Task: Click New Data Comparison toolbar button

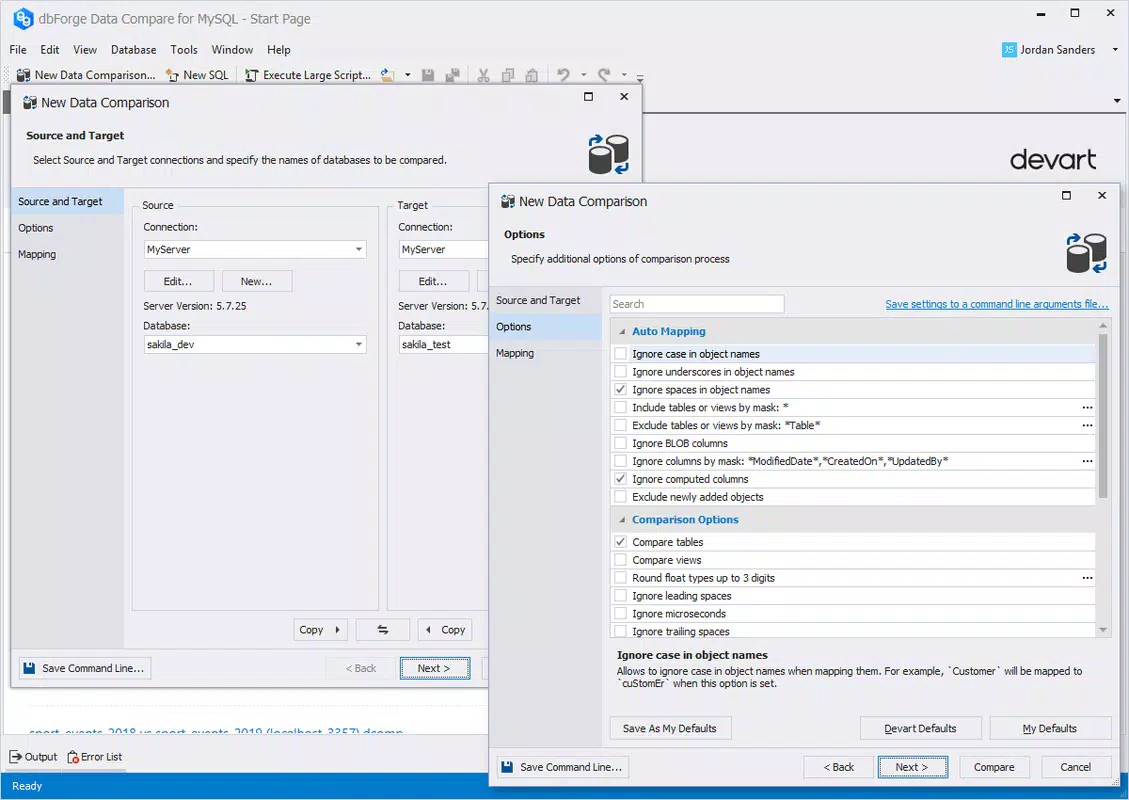Action: click(x=86, y=75)
